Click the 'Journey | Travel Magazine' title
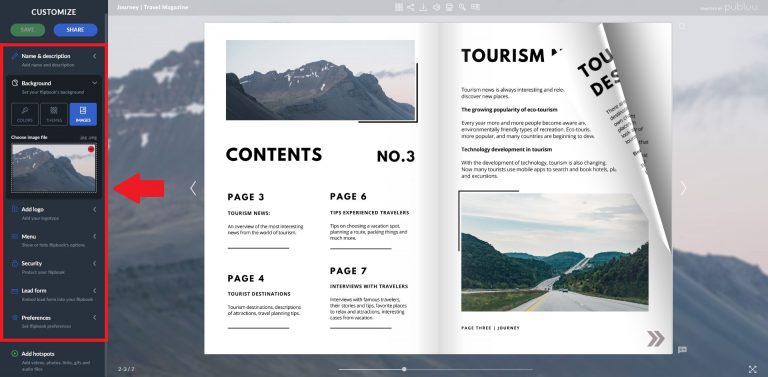Image resolution: width=768 pixels, height=377 pixels. (152, 7)
